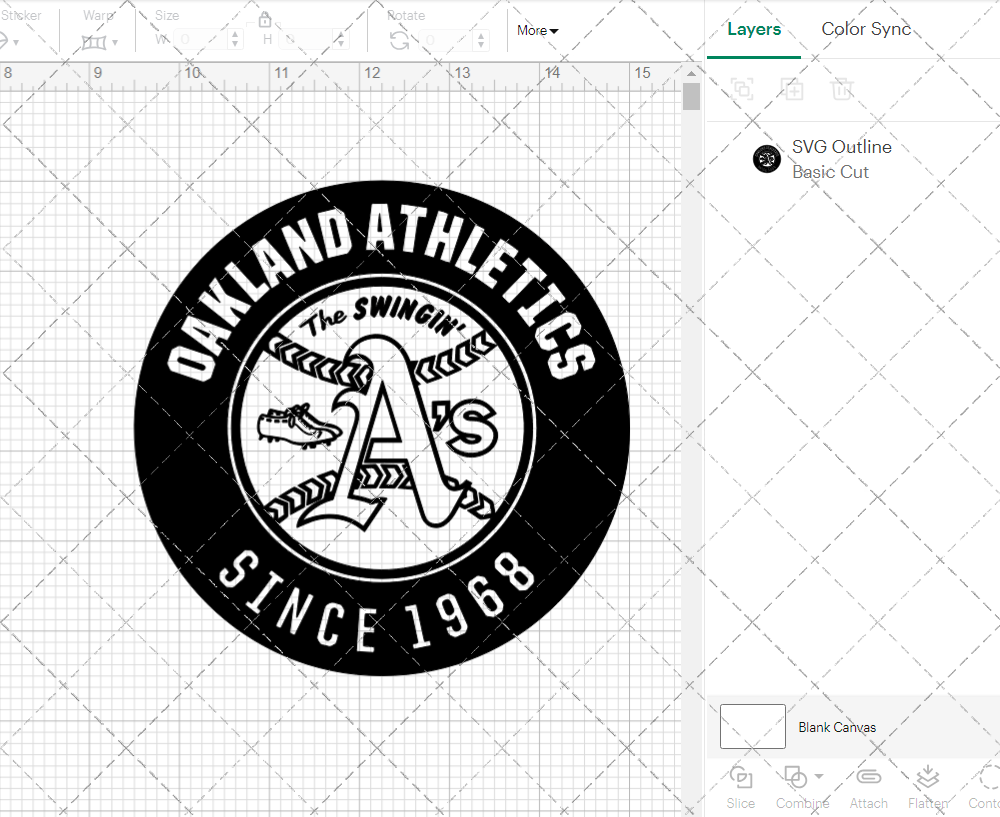This screenshot has height=817, width=1000.
Task: Click the Blank Canvas label
Action: coord(838,727)
